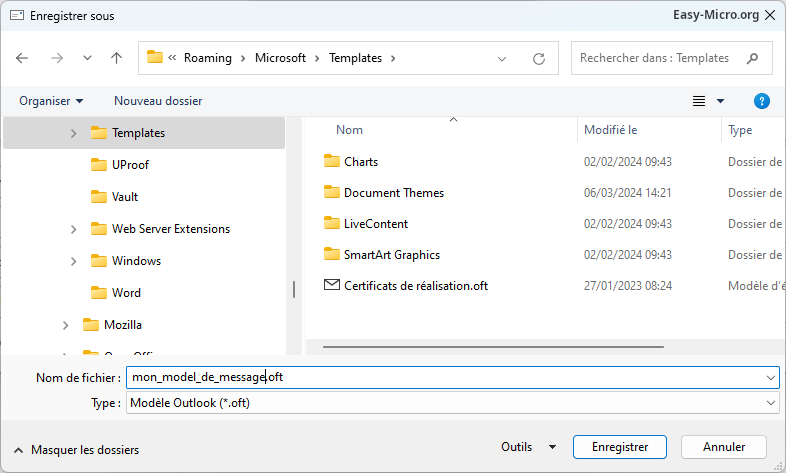Viewport: 786px width, 473px height.
Task: Select Templates in the address path
Action: tap(355, 58)
